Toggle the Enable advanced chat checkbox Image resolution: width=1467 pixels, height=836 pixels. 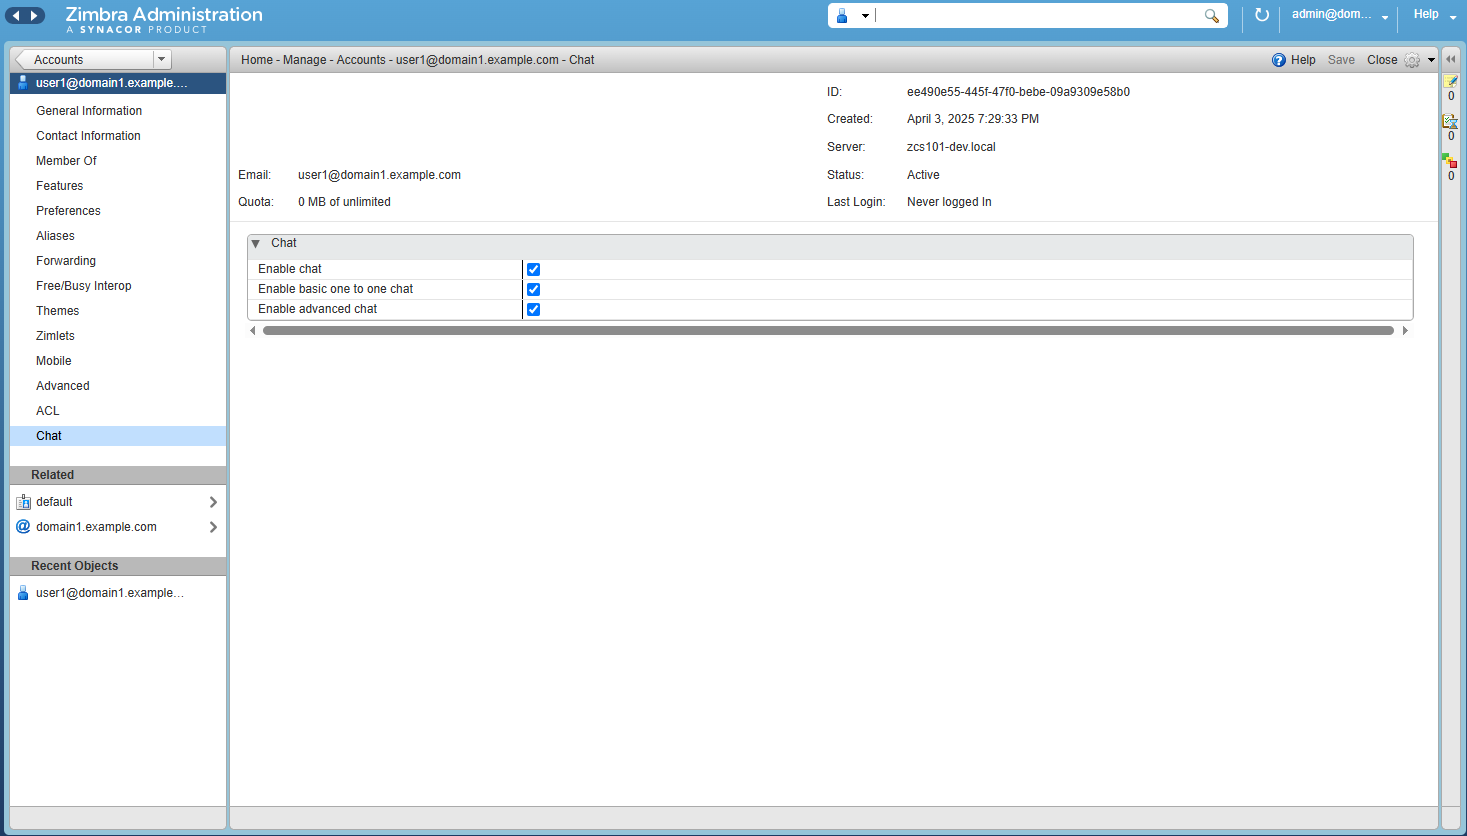point(533,309)
